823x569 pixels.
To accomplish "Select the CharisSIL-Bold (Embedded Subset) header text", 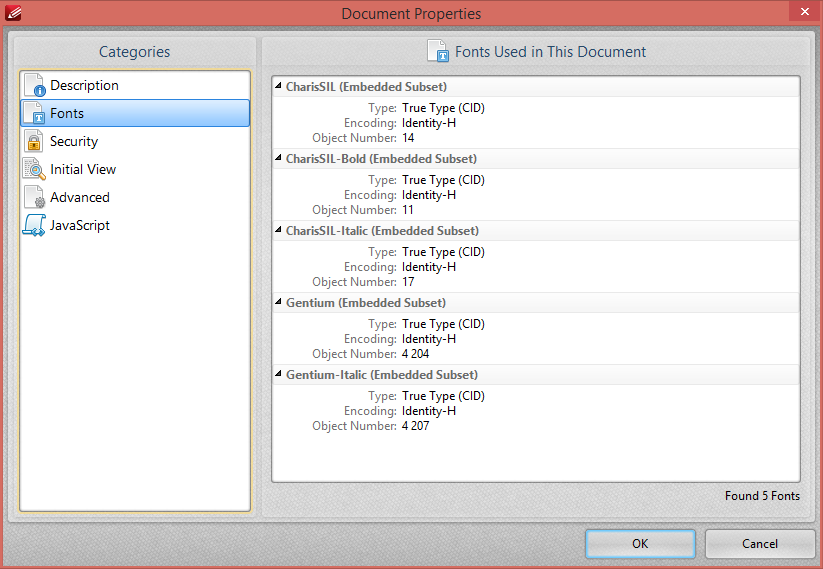I will point(382,159).
